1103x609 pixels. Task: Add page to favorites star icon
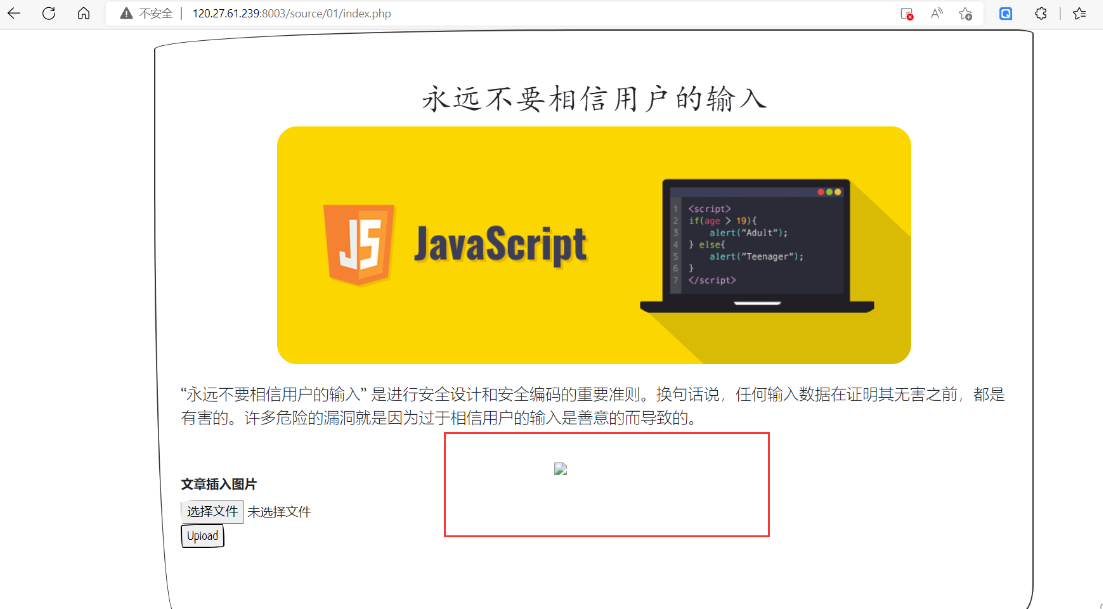pos(966,13)
